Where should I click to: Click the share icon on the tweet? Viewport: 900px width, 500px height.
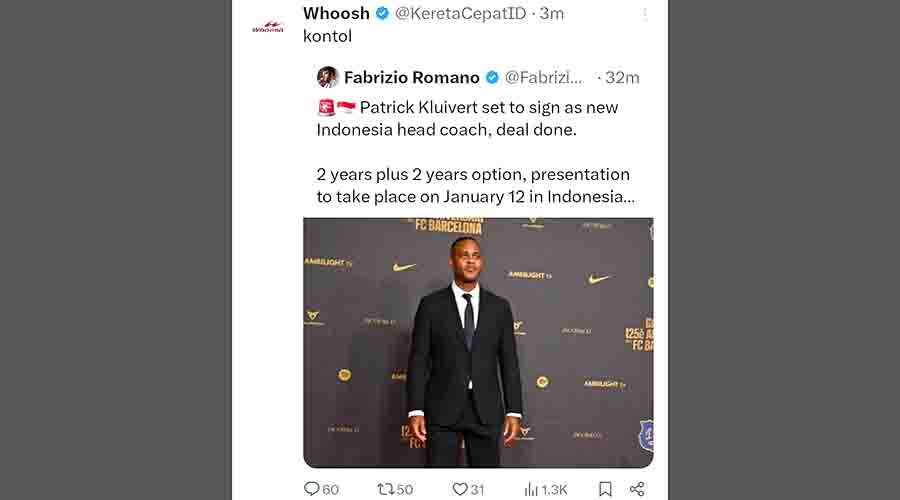click(x=637, y=489)
